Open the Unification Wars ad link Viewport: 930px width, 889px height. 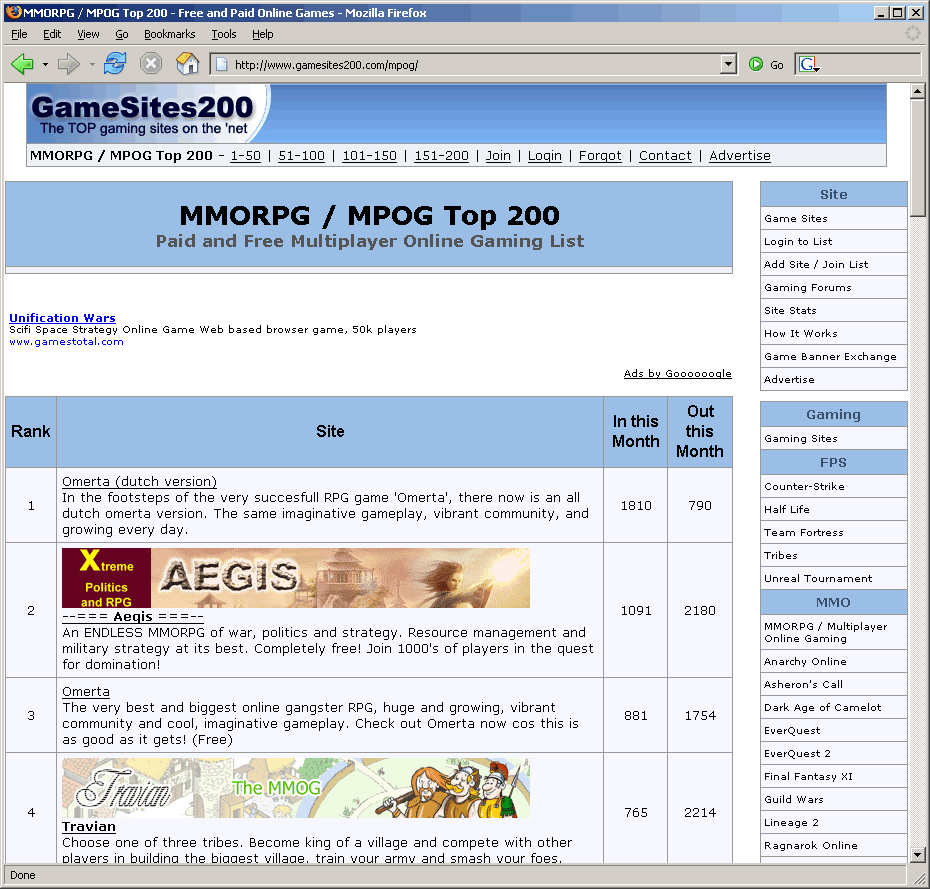(x=62, y=318)
